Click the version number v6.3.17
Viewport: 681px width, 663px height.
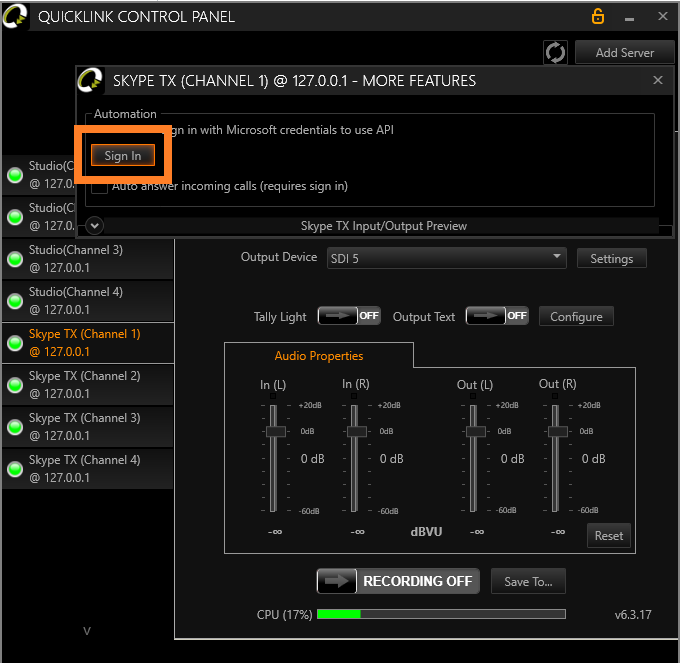(x=633, y=614)
